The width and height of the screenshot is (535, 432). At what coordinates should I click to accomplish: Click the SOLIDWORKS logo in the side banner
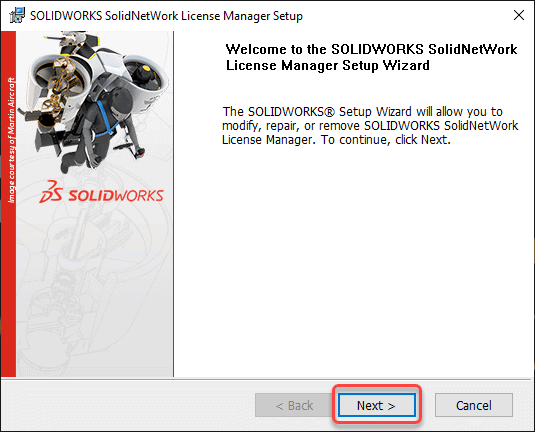pos(101,192)
